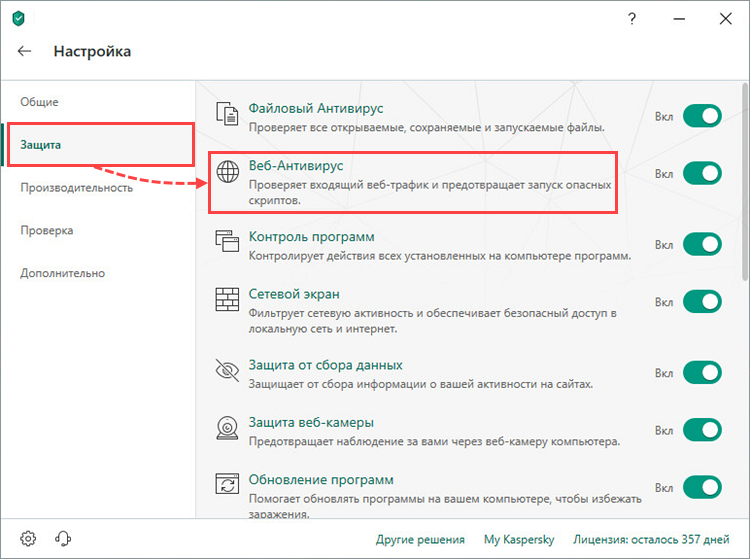Screen dimensions: 750x559
Task: Toggle the Сетевой экран switch off
Action: pyautogui.click(x=702, y=302)
